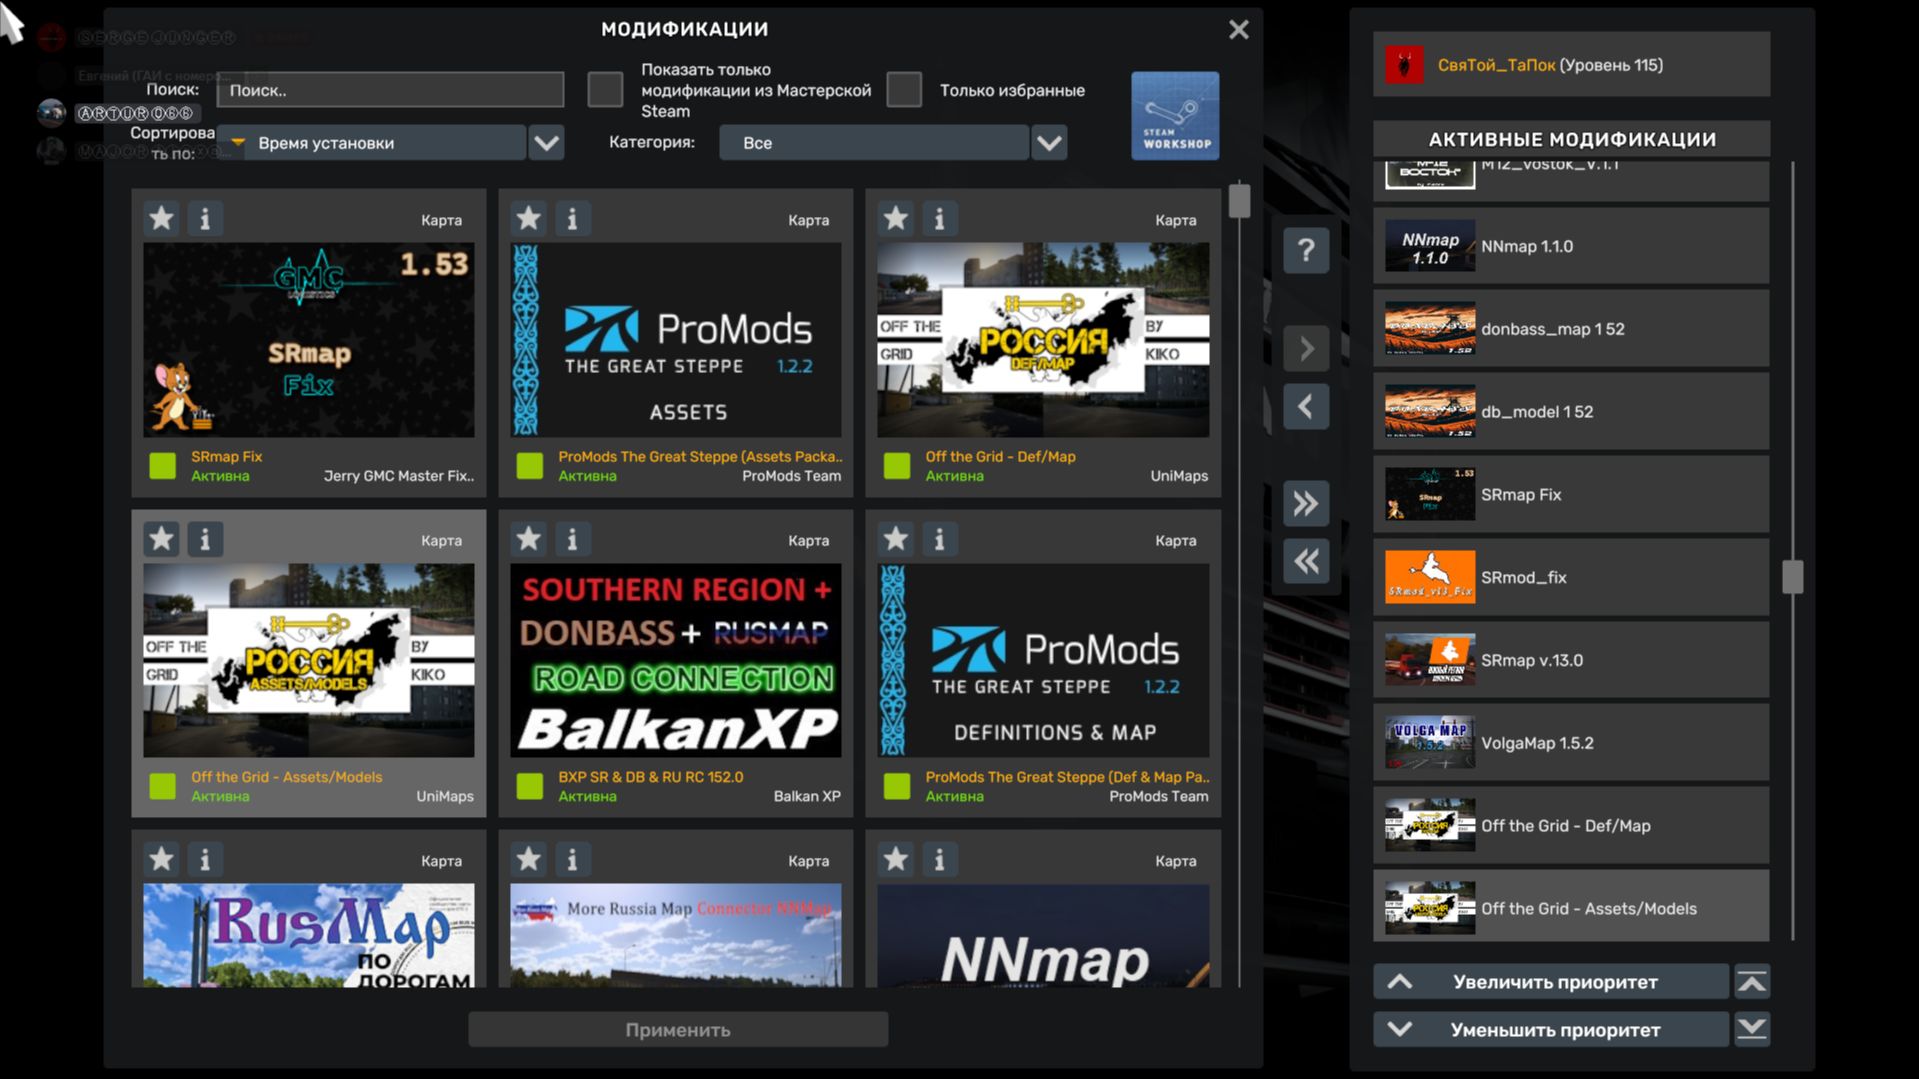Viewport: 1919px width, 1079px height.
Task: Select SRmod_fix in active mods list
Action: pyautogui.click(x=1571, y=577)
